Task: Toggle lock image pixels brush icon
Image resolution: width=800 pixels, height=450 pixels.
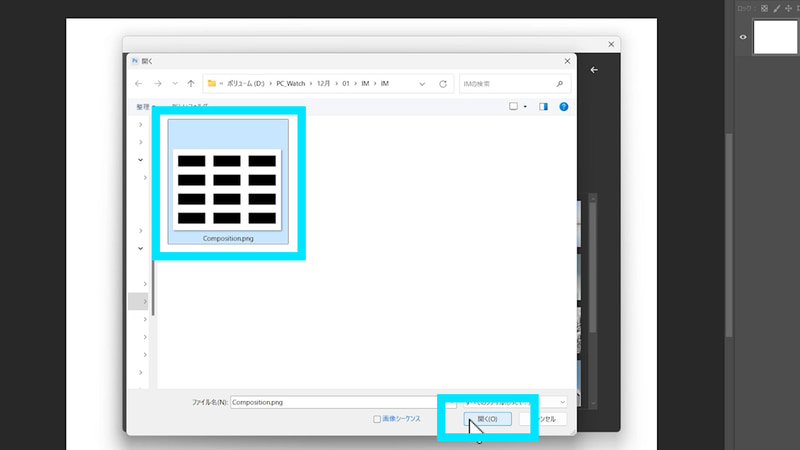Action: pyautogui.click(x=777, y=8)
